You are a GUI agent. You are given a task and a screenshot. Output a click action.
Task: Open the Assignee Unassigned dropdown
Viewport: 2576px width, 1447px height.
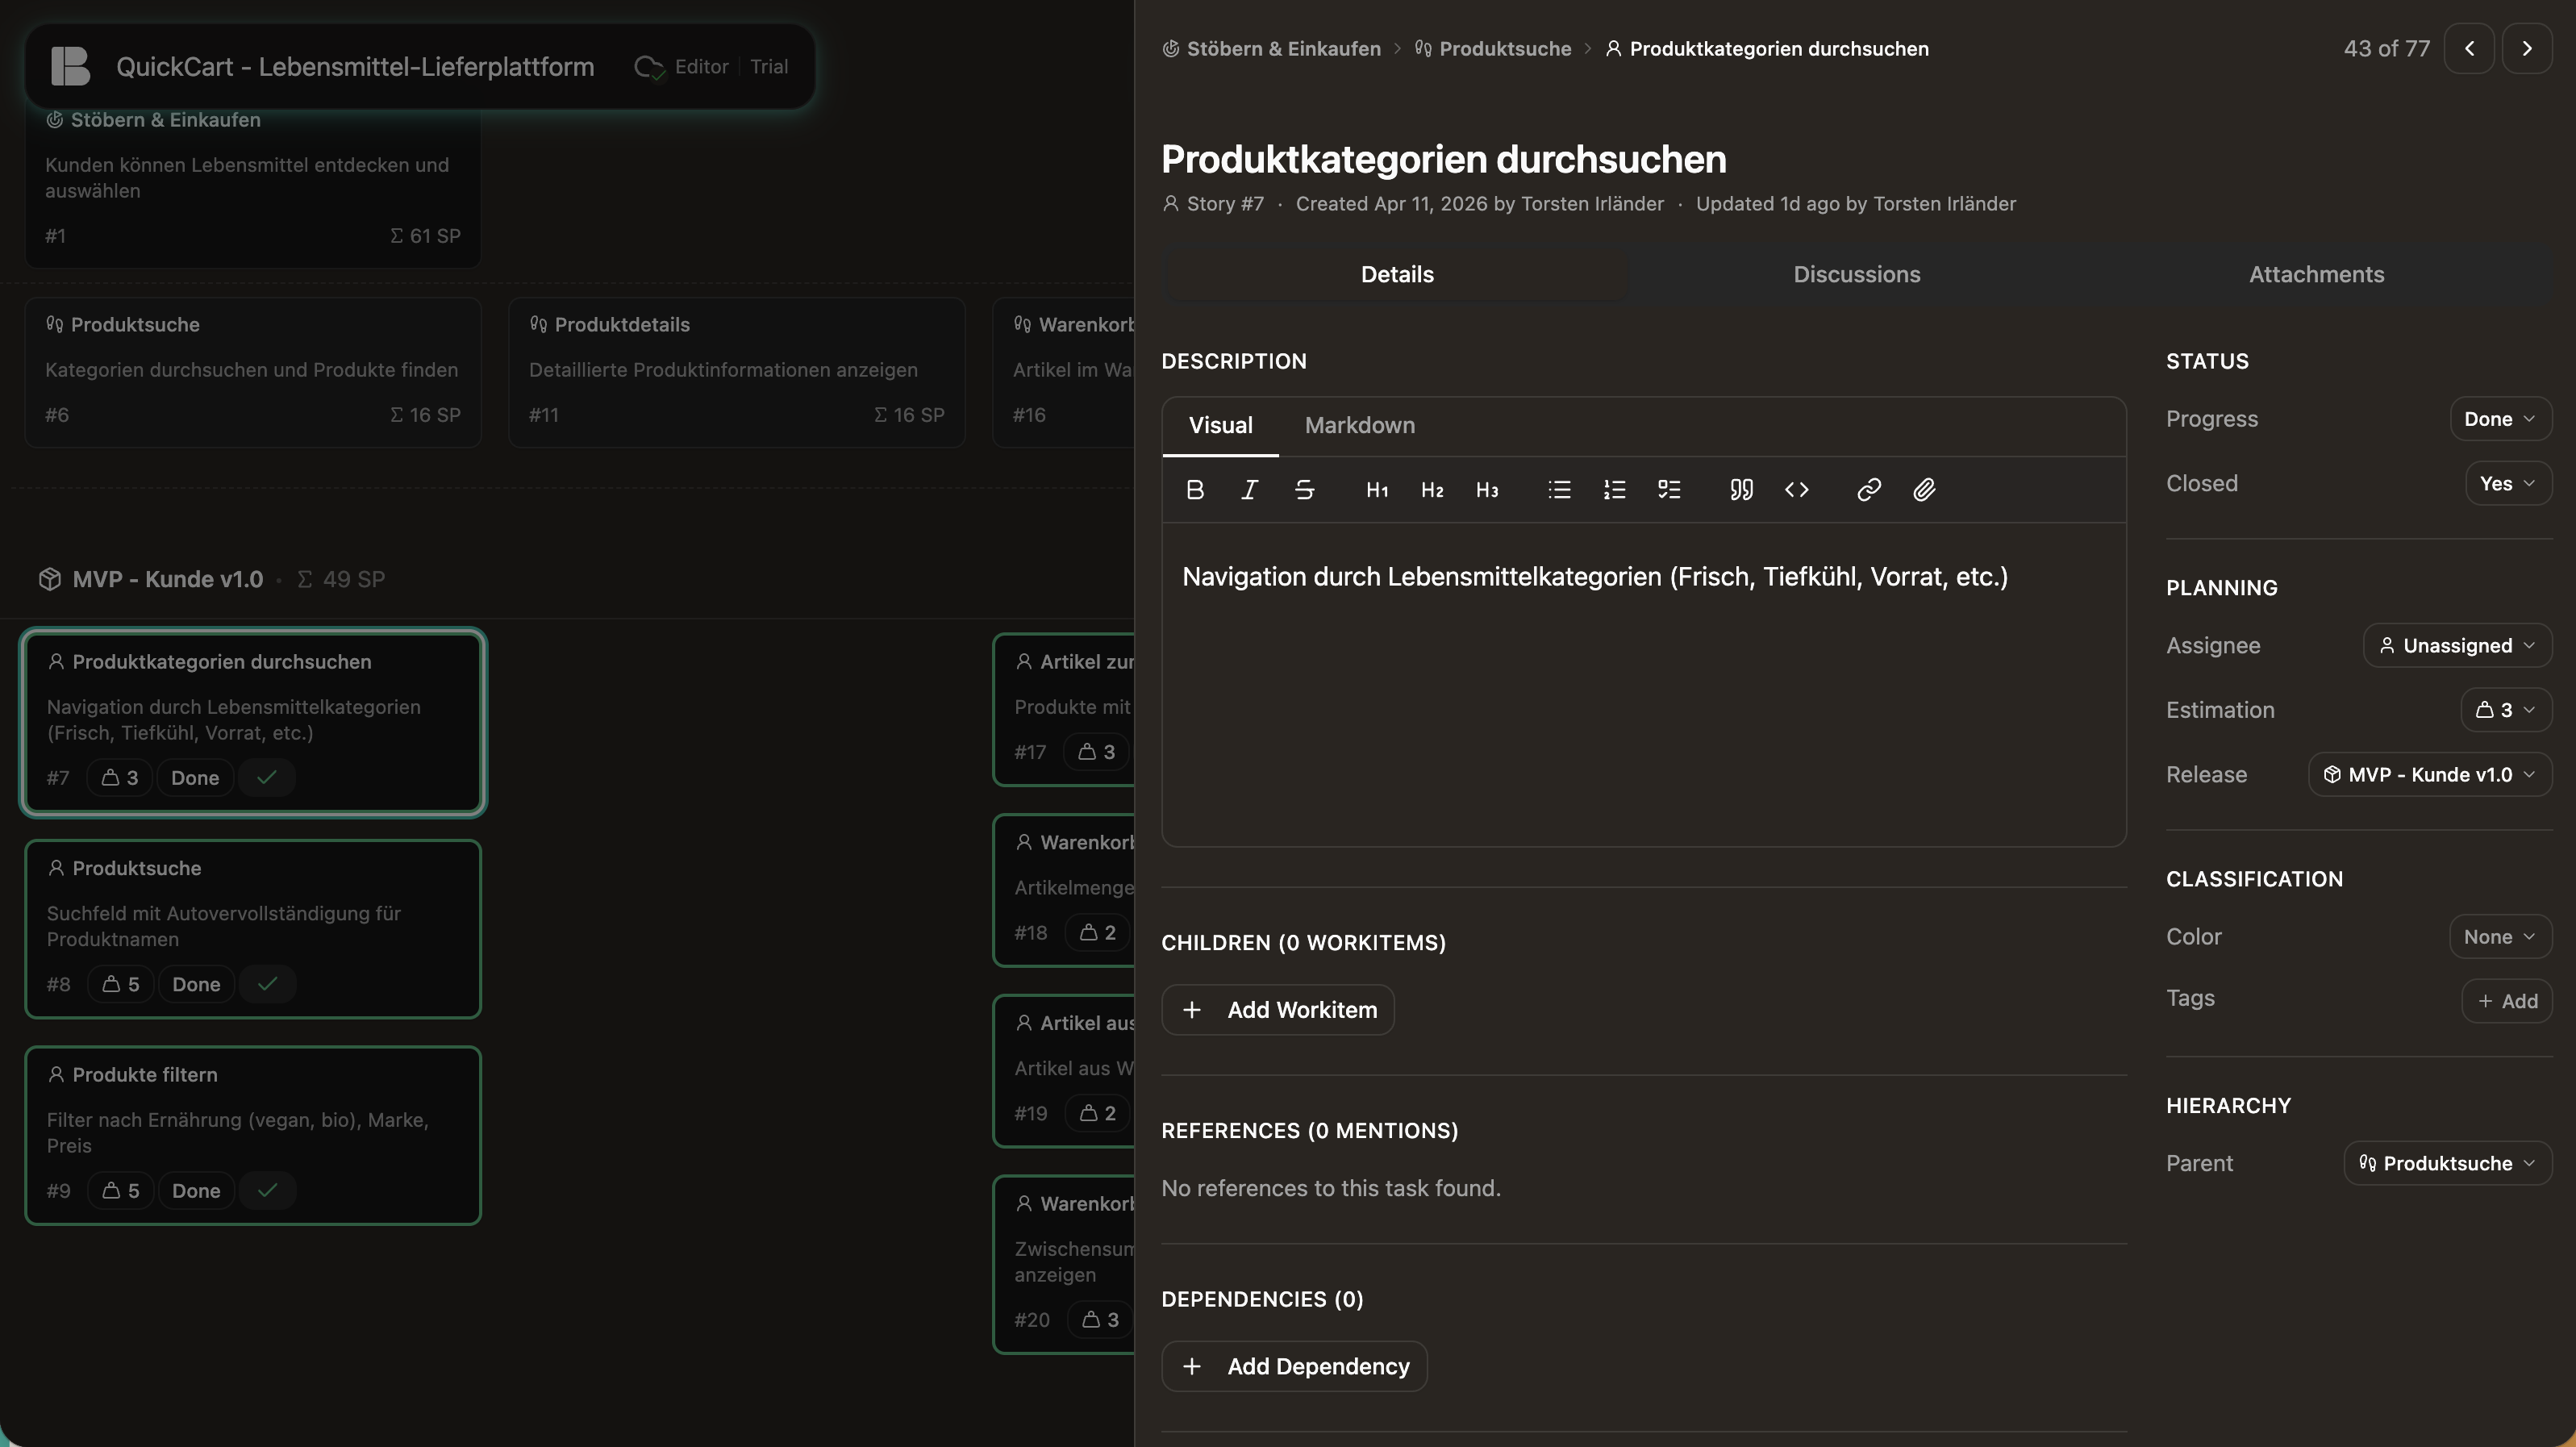tap(2457, 646)
